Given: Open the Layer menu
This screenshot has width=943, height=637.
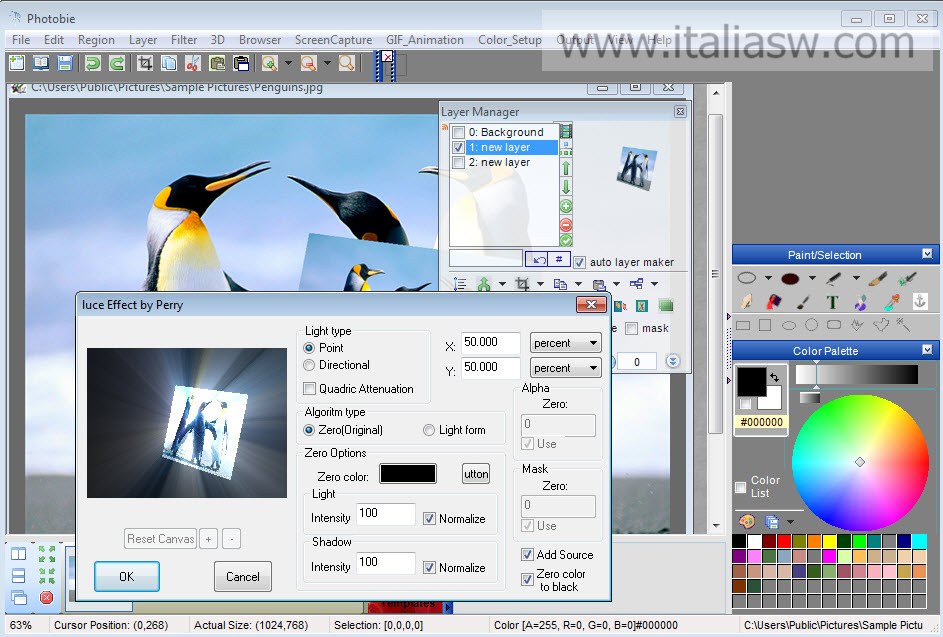Looking at the screenshot, I should 143,40.
